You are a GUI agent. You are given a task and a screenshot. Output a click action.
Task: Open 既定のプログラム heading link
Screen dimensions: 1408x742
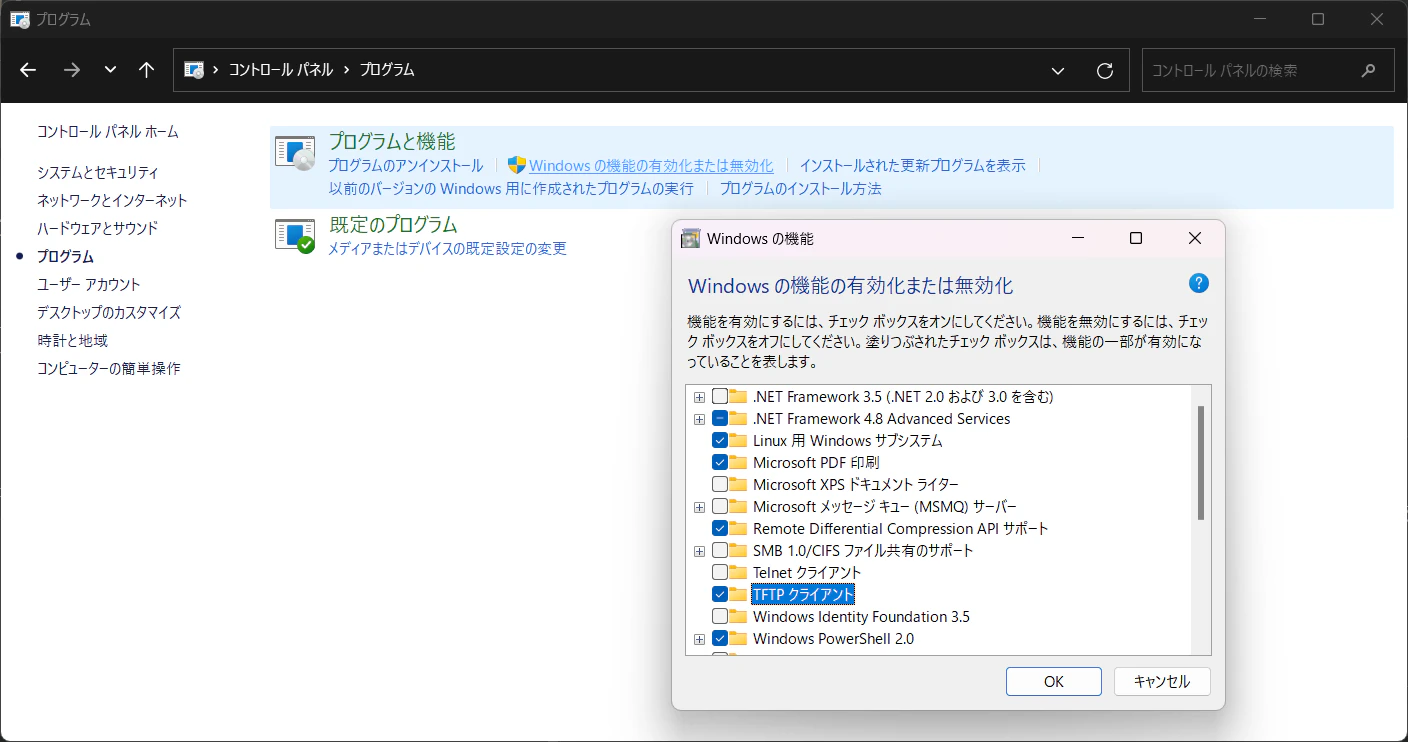[x=393, y=225]
